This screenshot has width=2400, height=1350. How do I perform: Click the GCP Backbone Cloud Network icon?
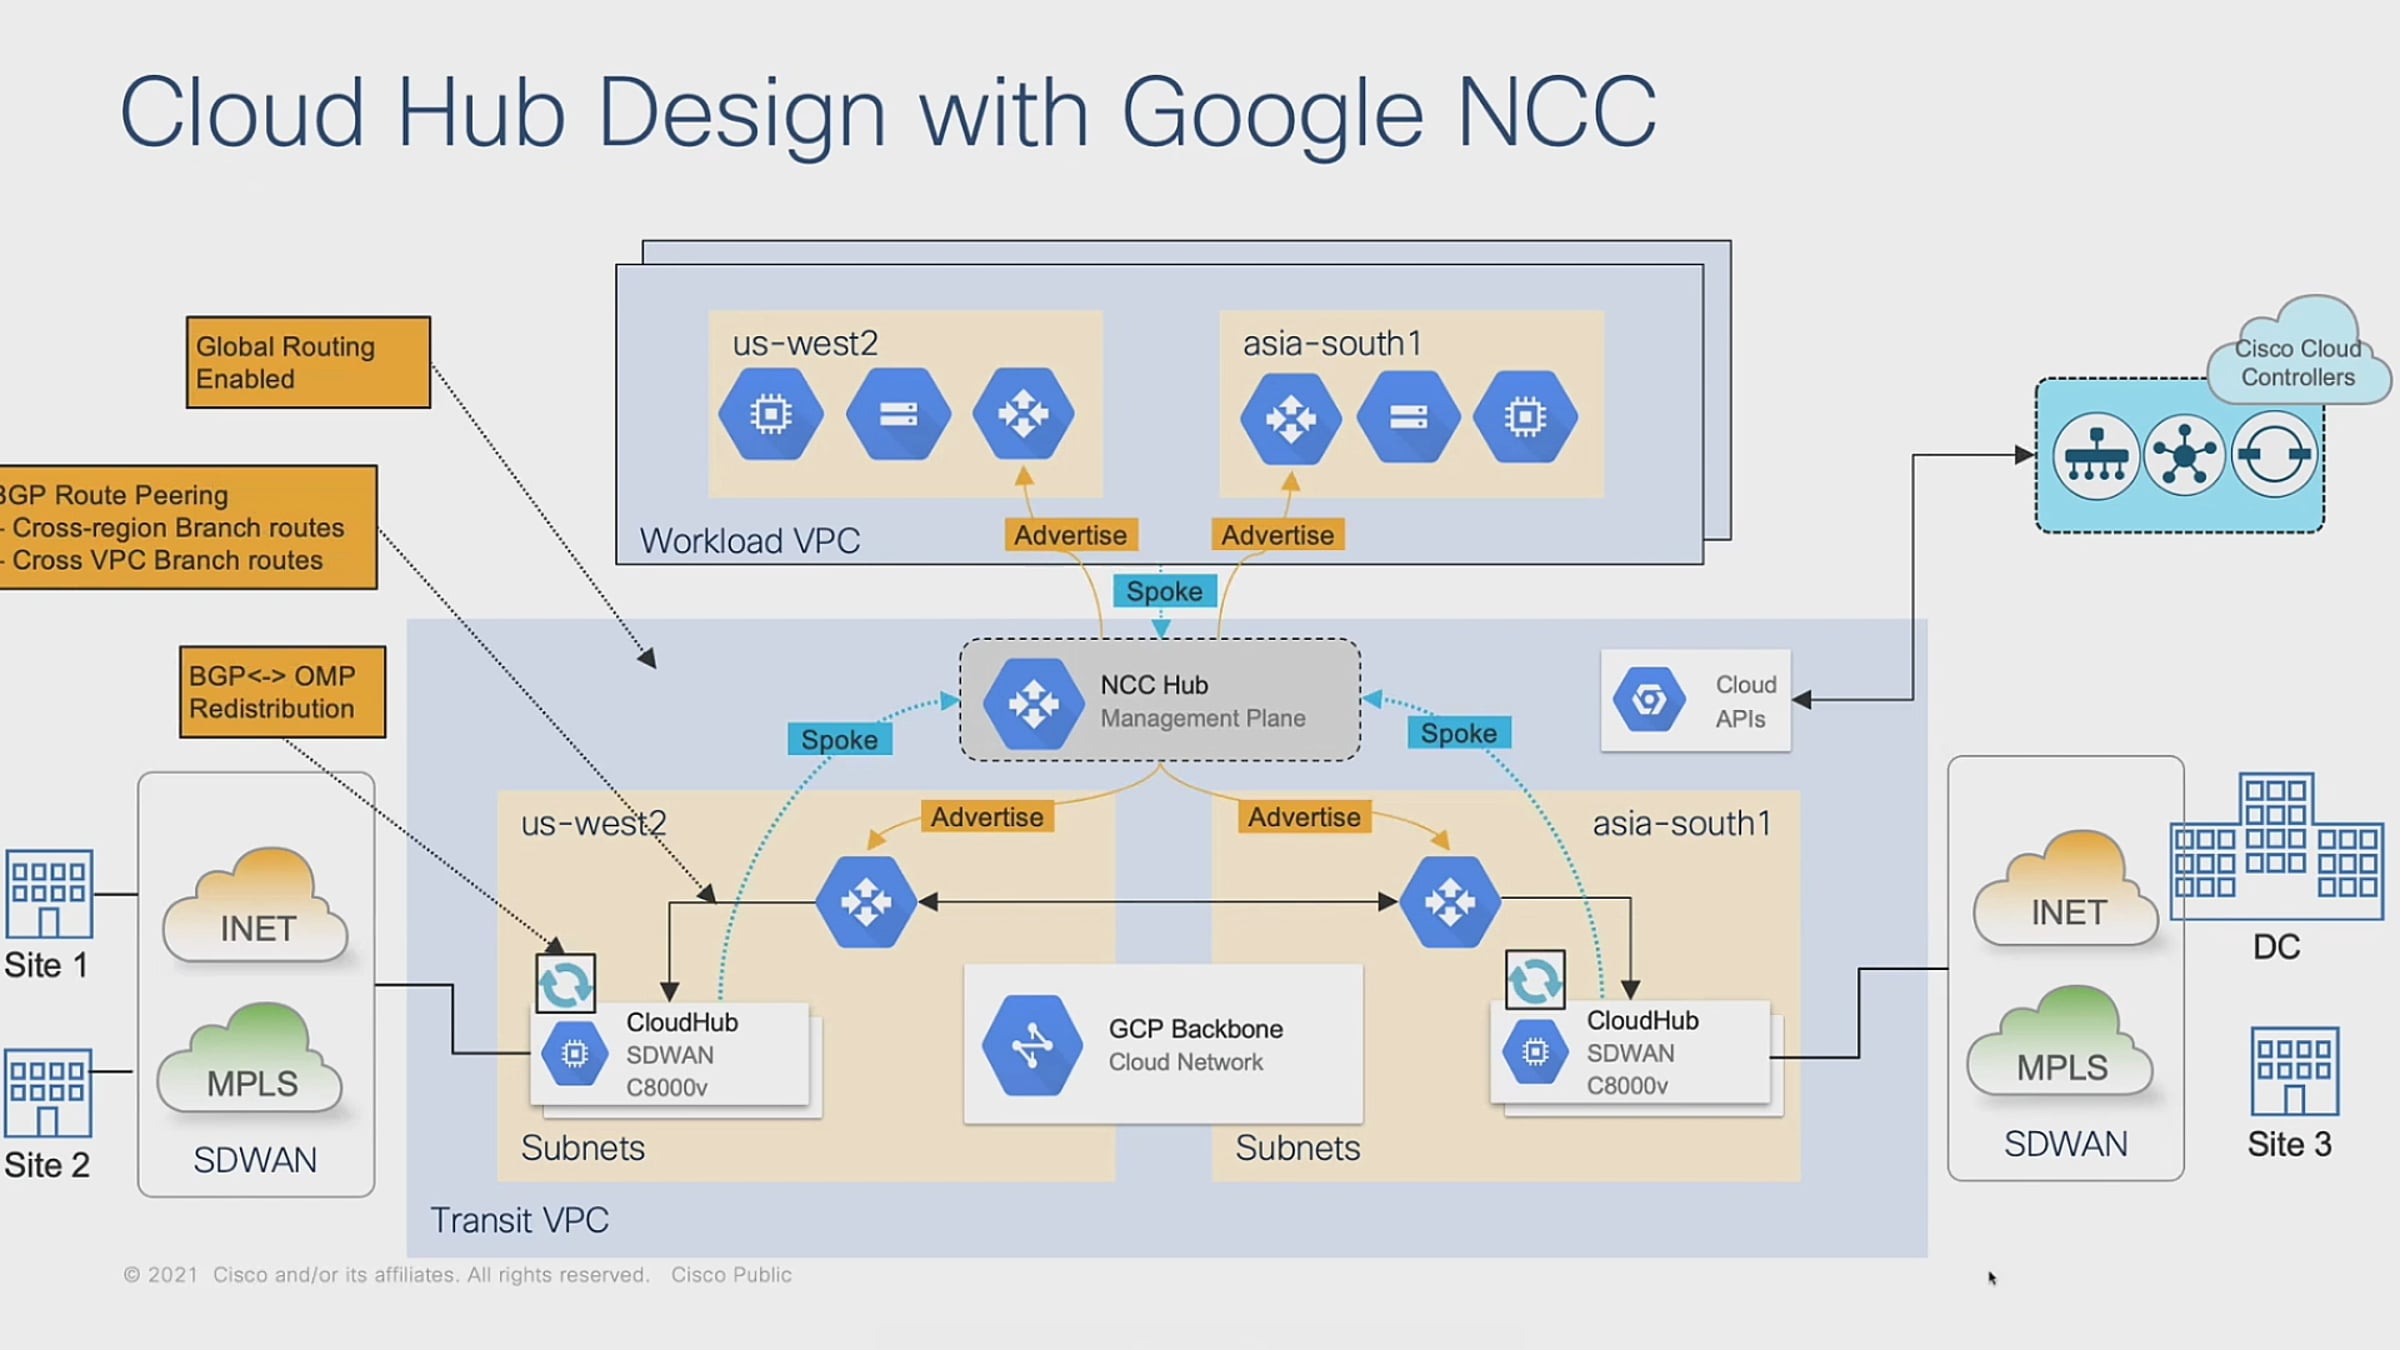point(1032,1045)
